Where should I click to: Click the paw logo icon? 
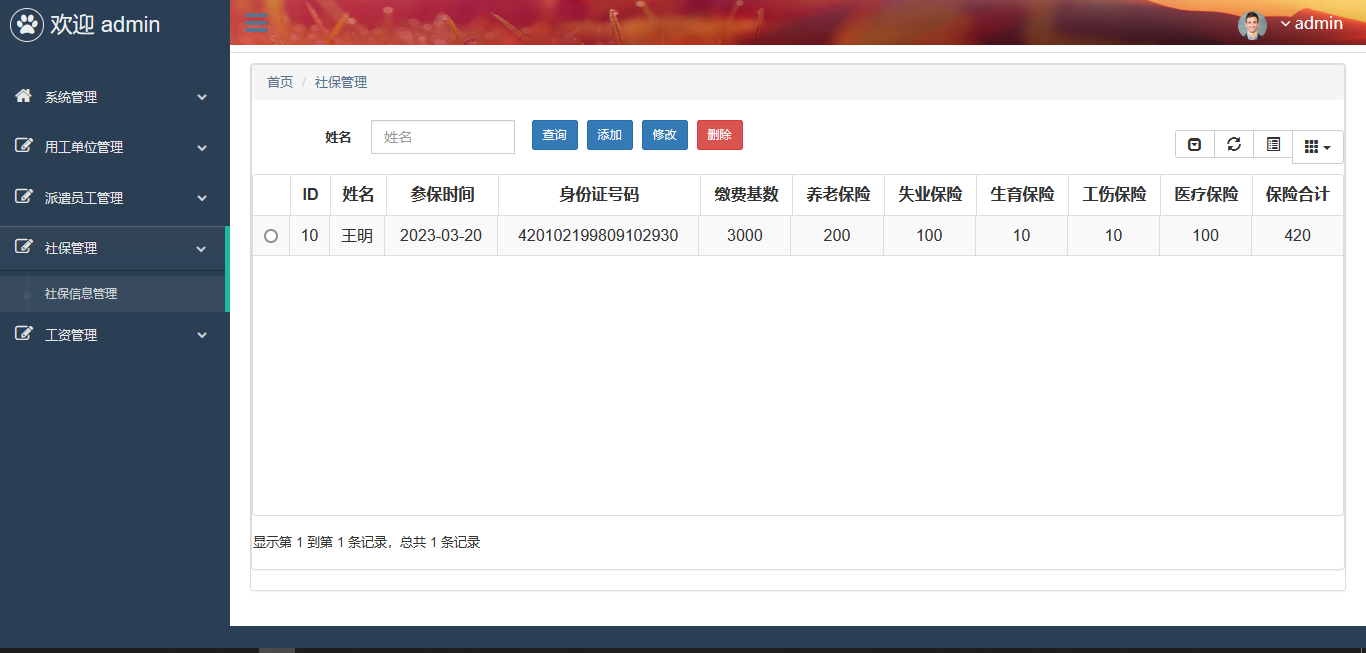click(27, 24)
